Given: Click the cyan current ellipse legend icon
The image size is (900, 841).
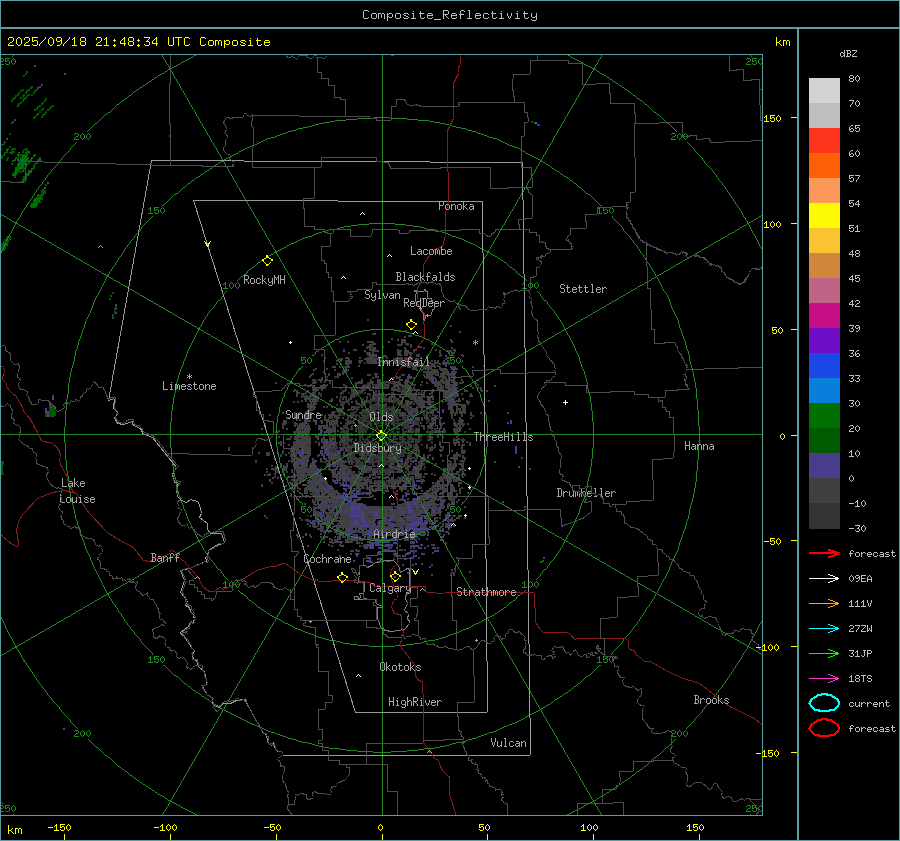Looking at the screenshot, I should 824,703.
